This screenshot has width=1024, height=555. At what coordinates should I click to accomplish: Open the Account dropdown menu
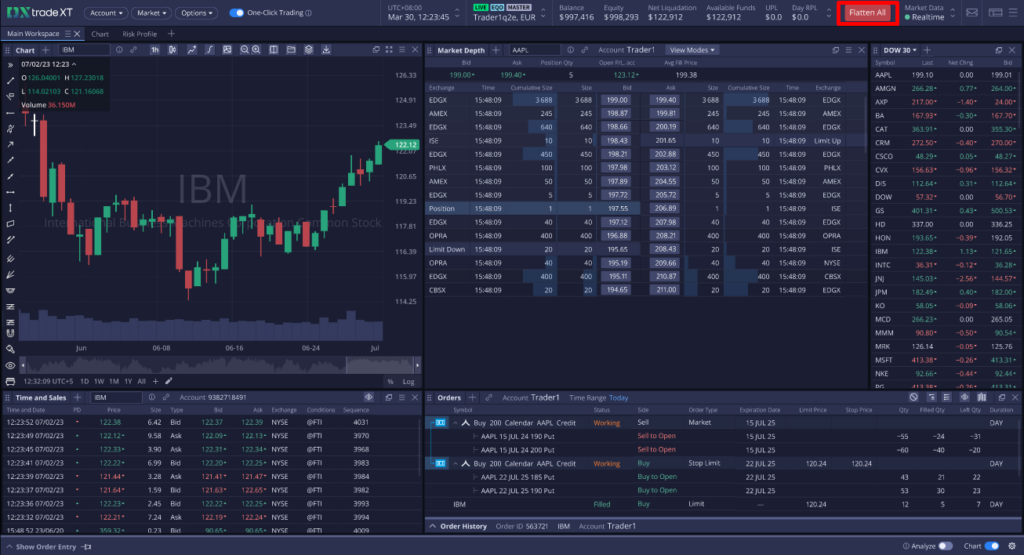click(106, 12)
